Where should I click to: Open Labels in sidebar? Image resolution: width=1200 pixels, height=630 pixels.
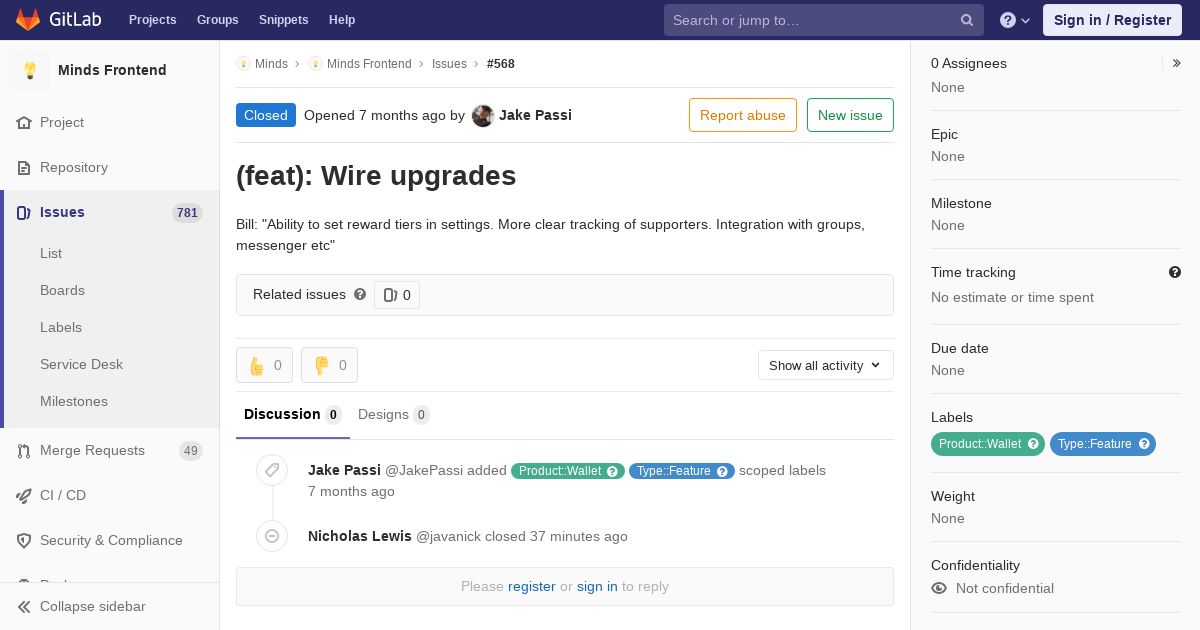pos(61,328)
